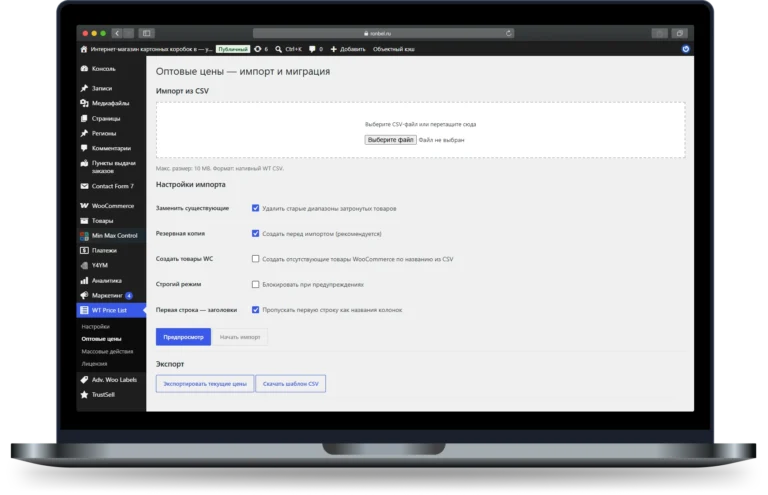Enable Создать отсутствующие товары WooCommerce checkbox

click(256, 259)
